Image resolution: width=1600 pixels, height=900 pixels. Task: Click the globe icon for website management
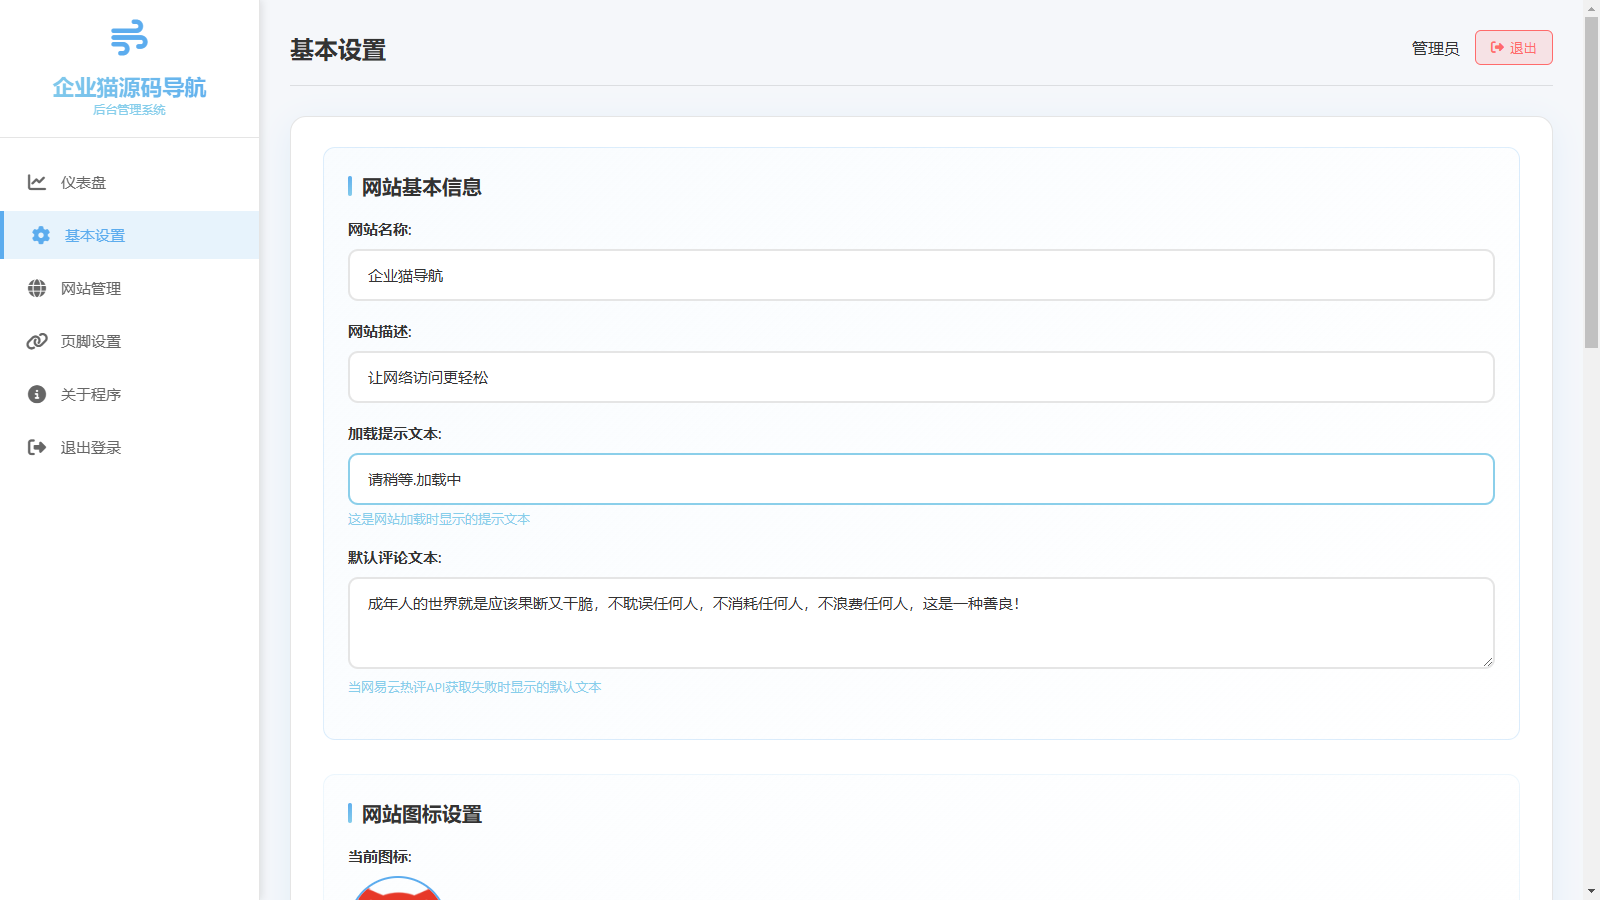click(37, 288)
